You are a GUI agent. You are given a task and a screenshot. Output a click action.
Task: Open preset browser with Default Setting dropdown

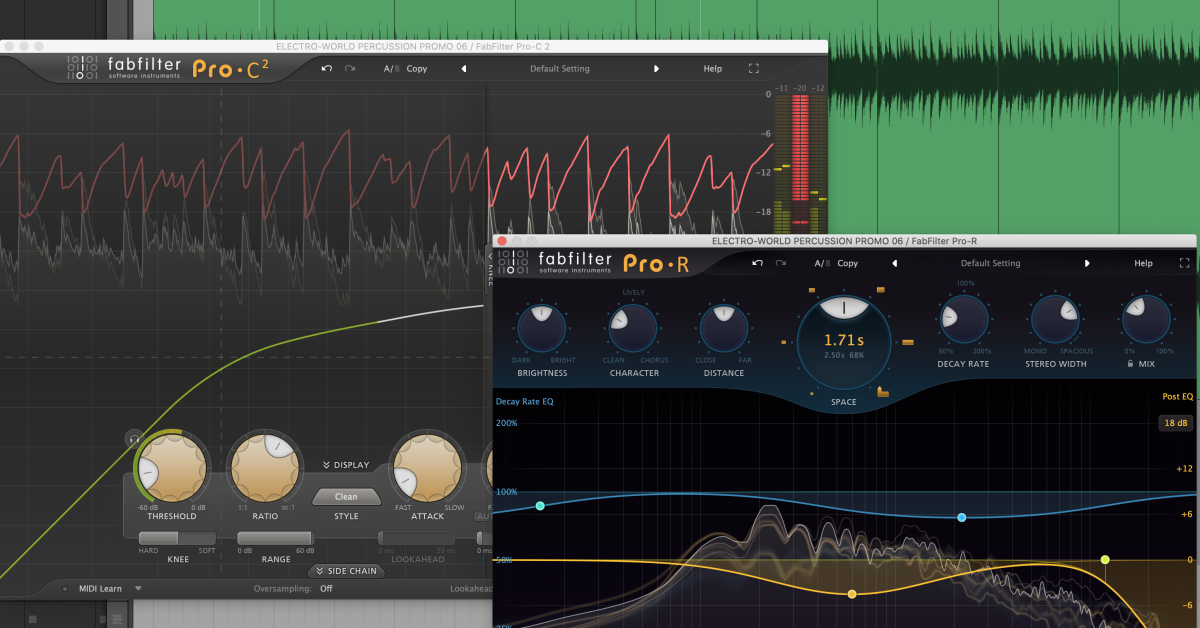(x=560, y=68)
